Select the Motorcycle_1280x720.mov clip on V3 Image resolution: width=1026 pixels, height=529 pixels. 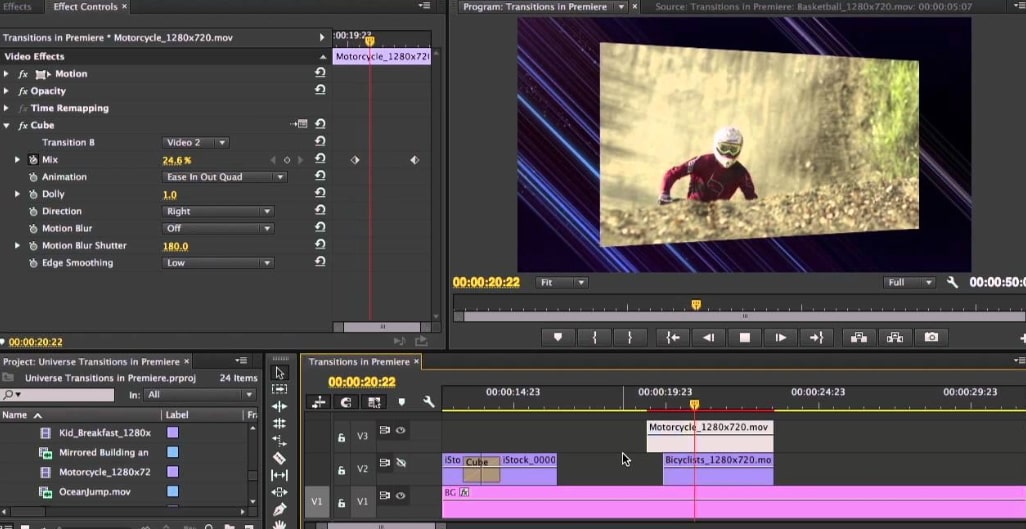coord(710,436)
